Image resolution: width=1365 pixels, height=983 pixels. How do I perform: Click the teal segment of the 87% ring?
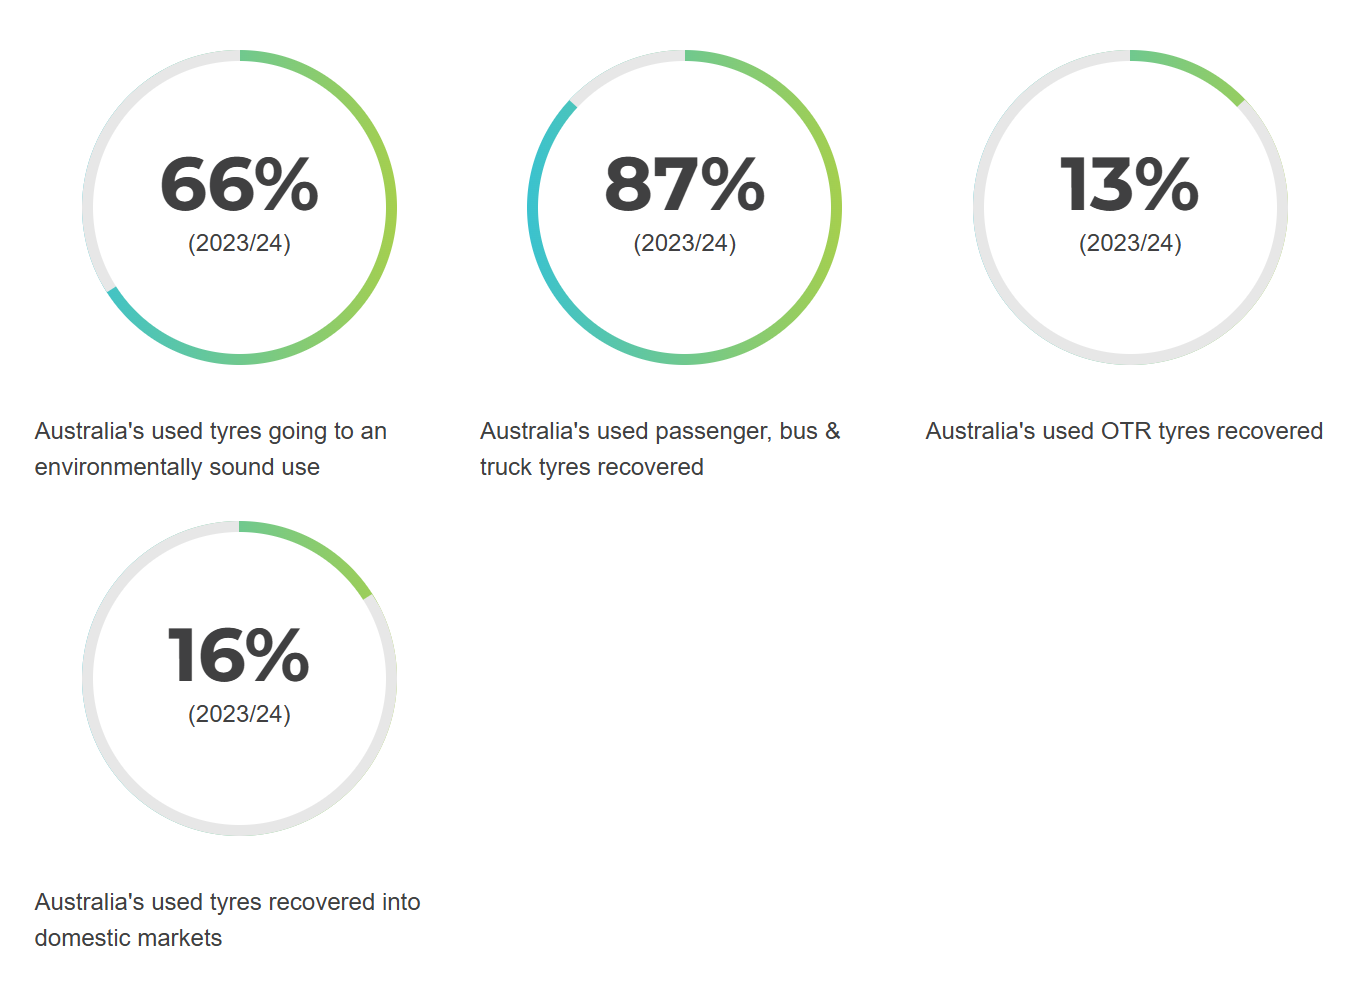(535, 230)
